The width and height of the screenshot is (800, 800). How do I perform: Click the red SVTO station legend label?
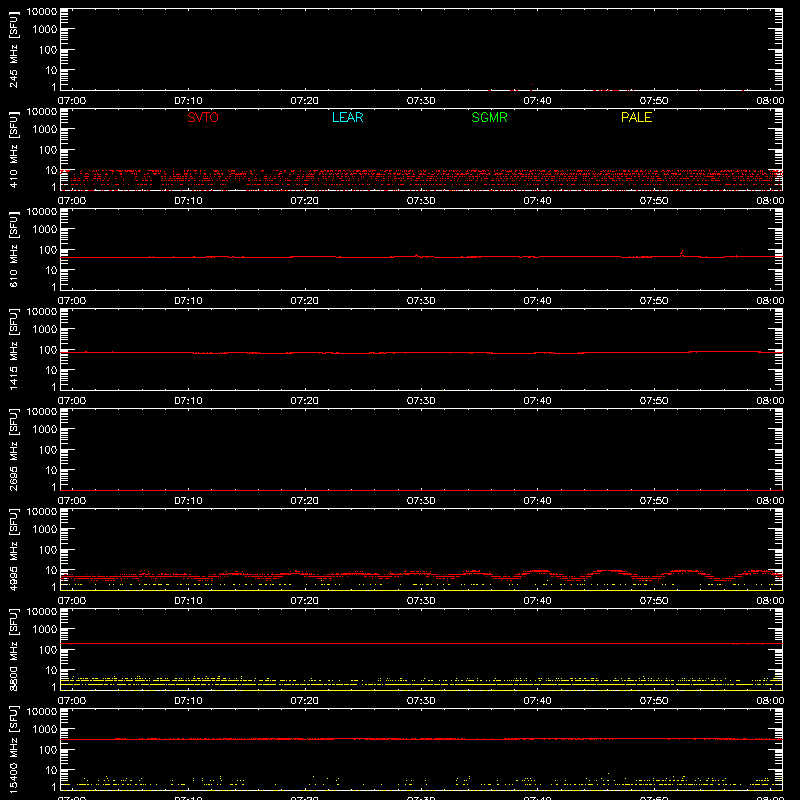203,117
